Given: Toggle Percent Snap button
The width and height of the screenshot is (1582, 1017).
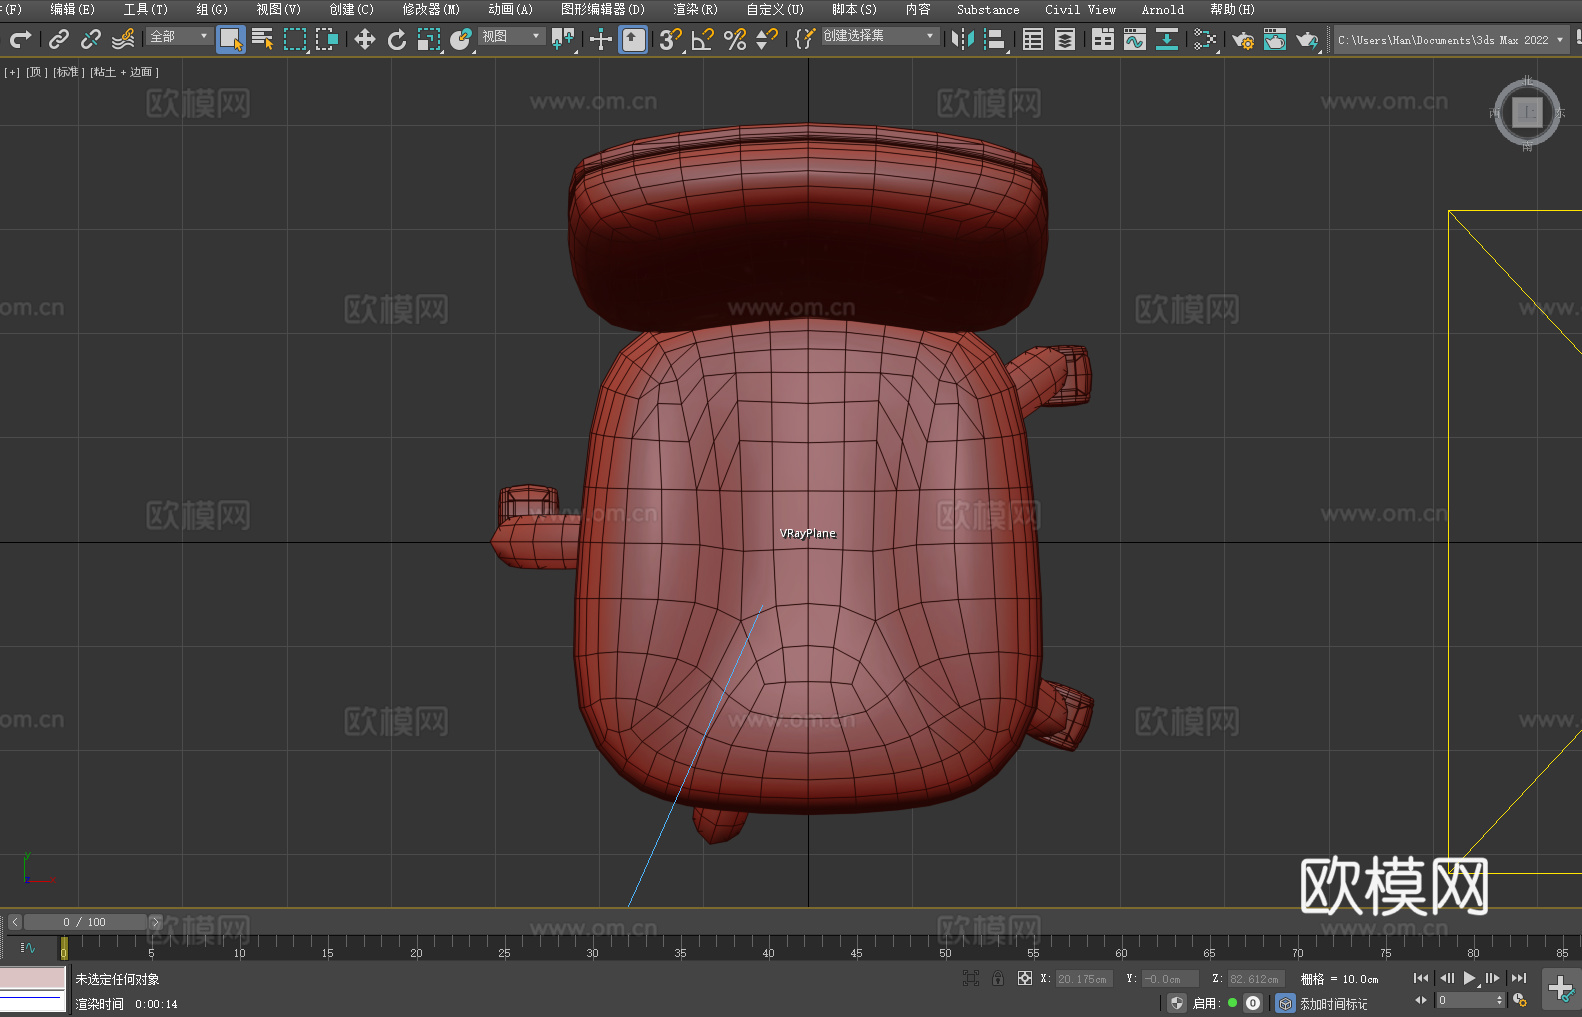Looking at the screenshot, I should click(x=735, y=39).
